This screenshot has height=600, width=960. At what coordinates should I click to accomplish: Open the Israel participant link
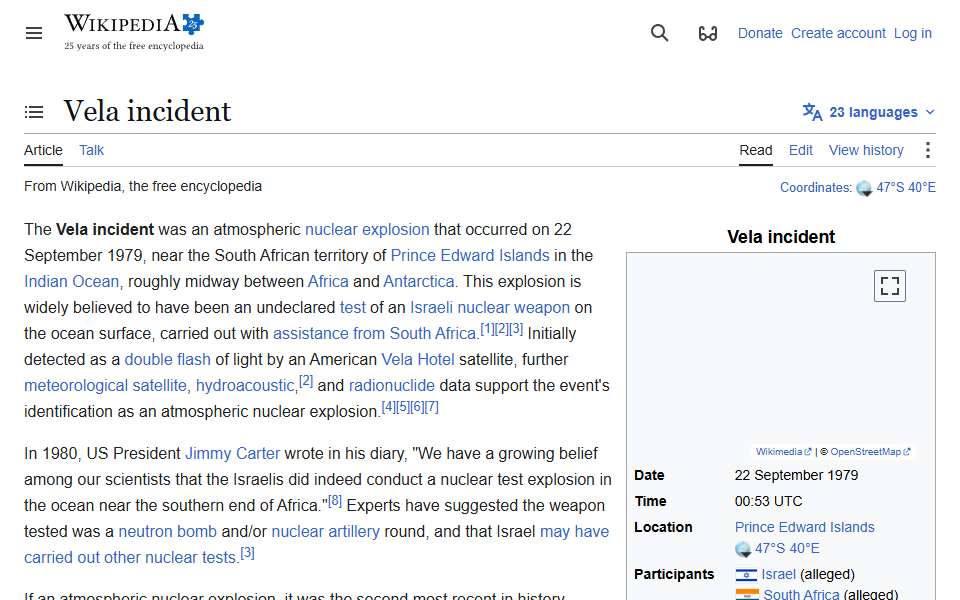click(x=778, y=574)
